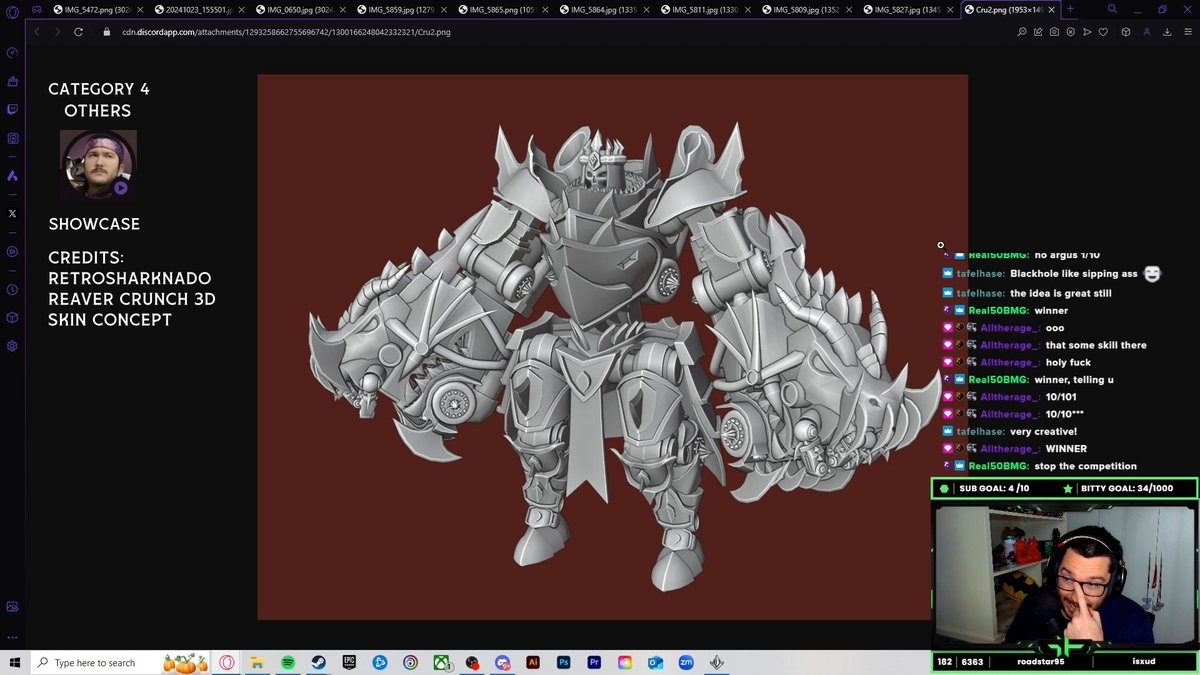Open the Opera GX menu logo
The image size is (1200, 675).
coord(12,10)
